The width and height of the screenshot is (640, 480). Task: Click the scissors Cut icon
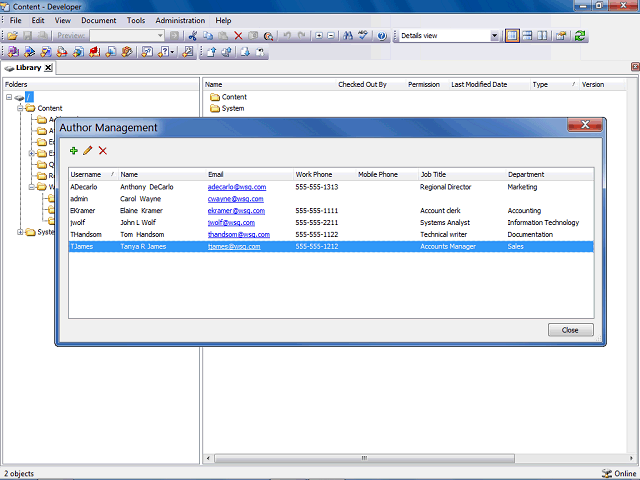pos(193,36)
